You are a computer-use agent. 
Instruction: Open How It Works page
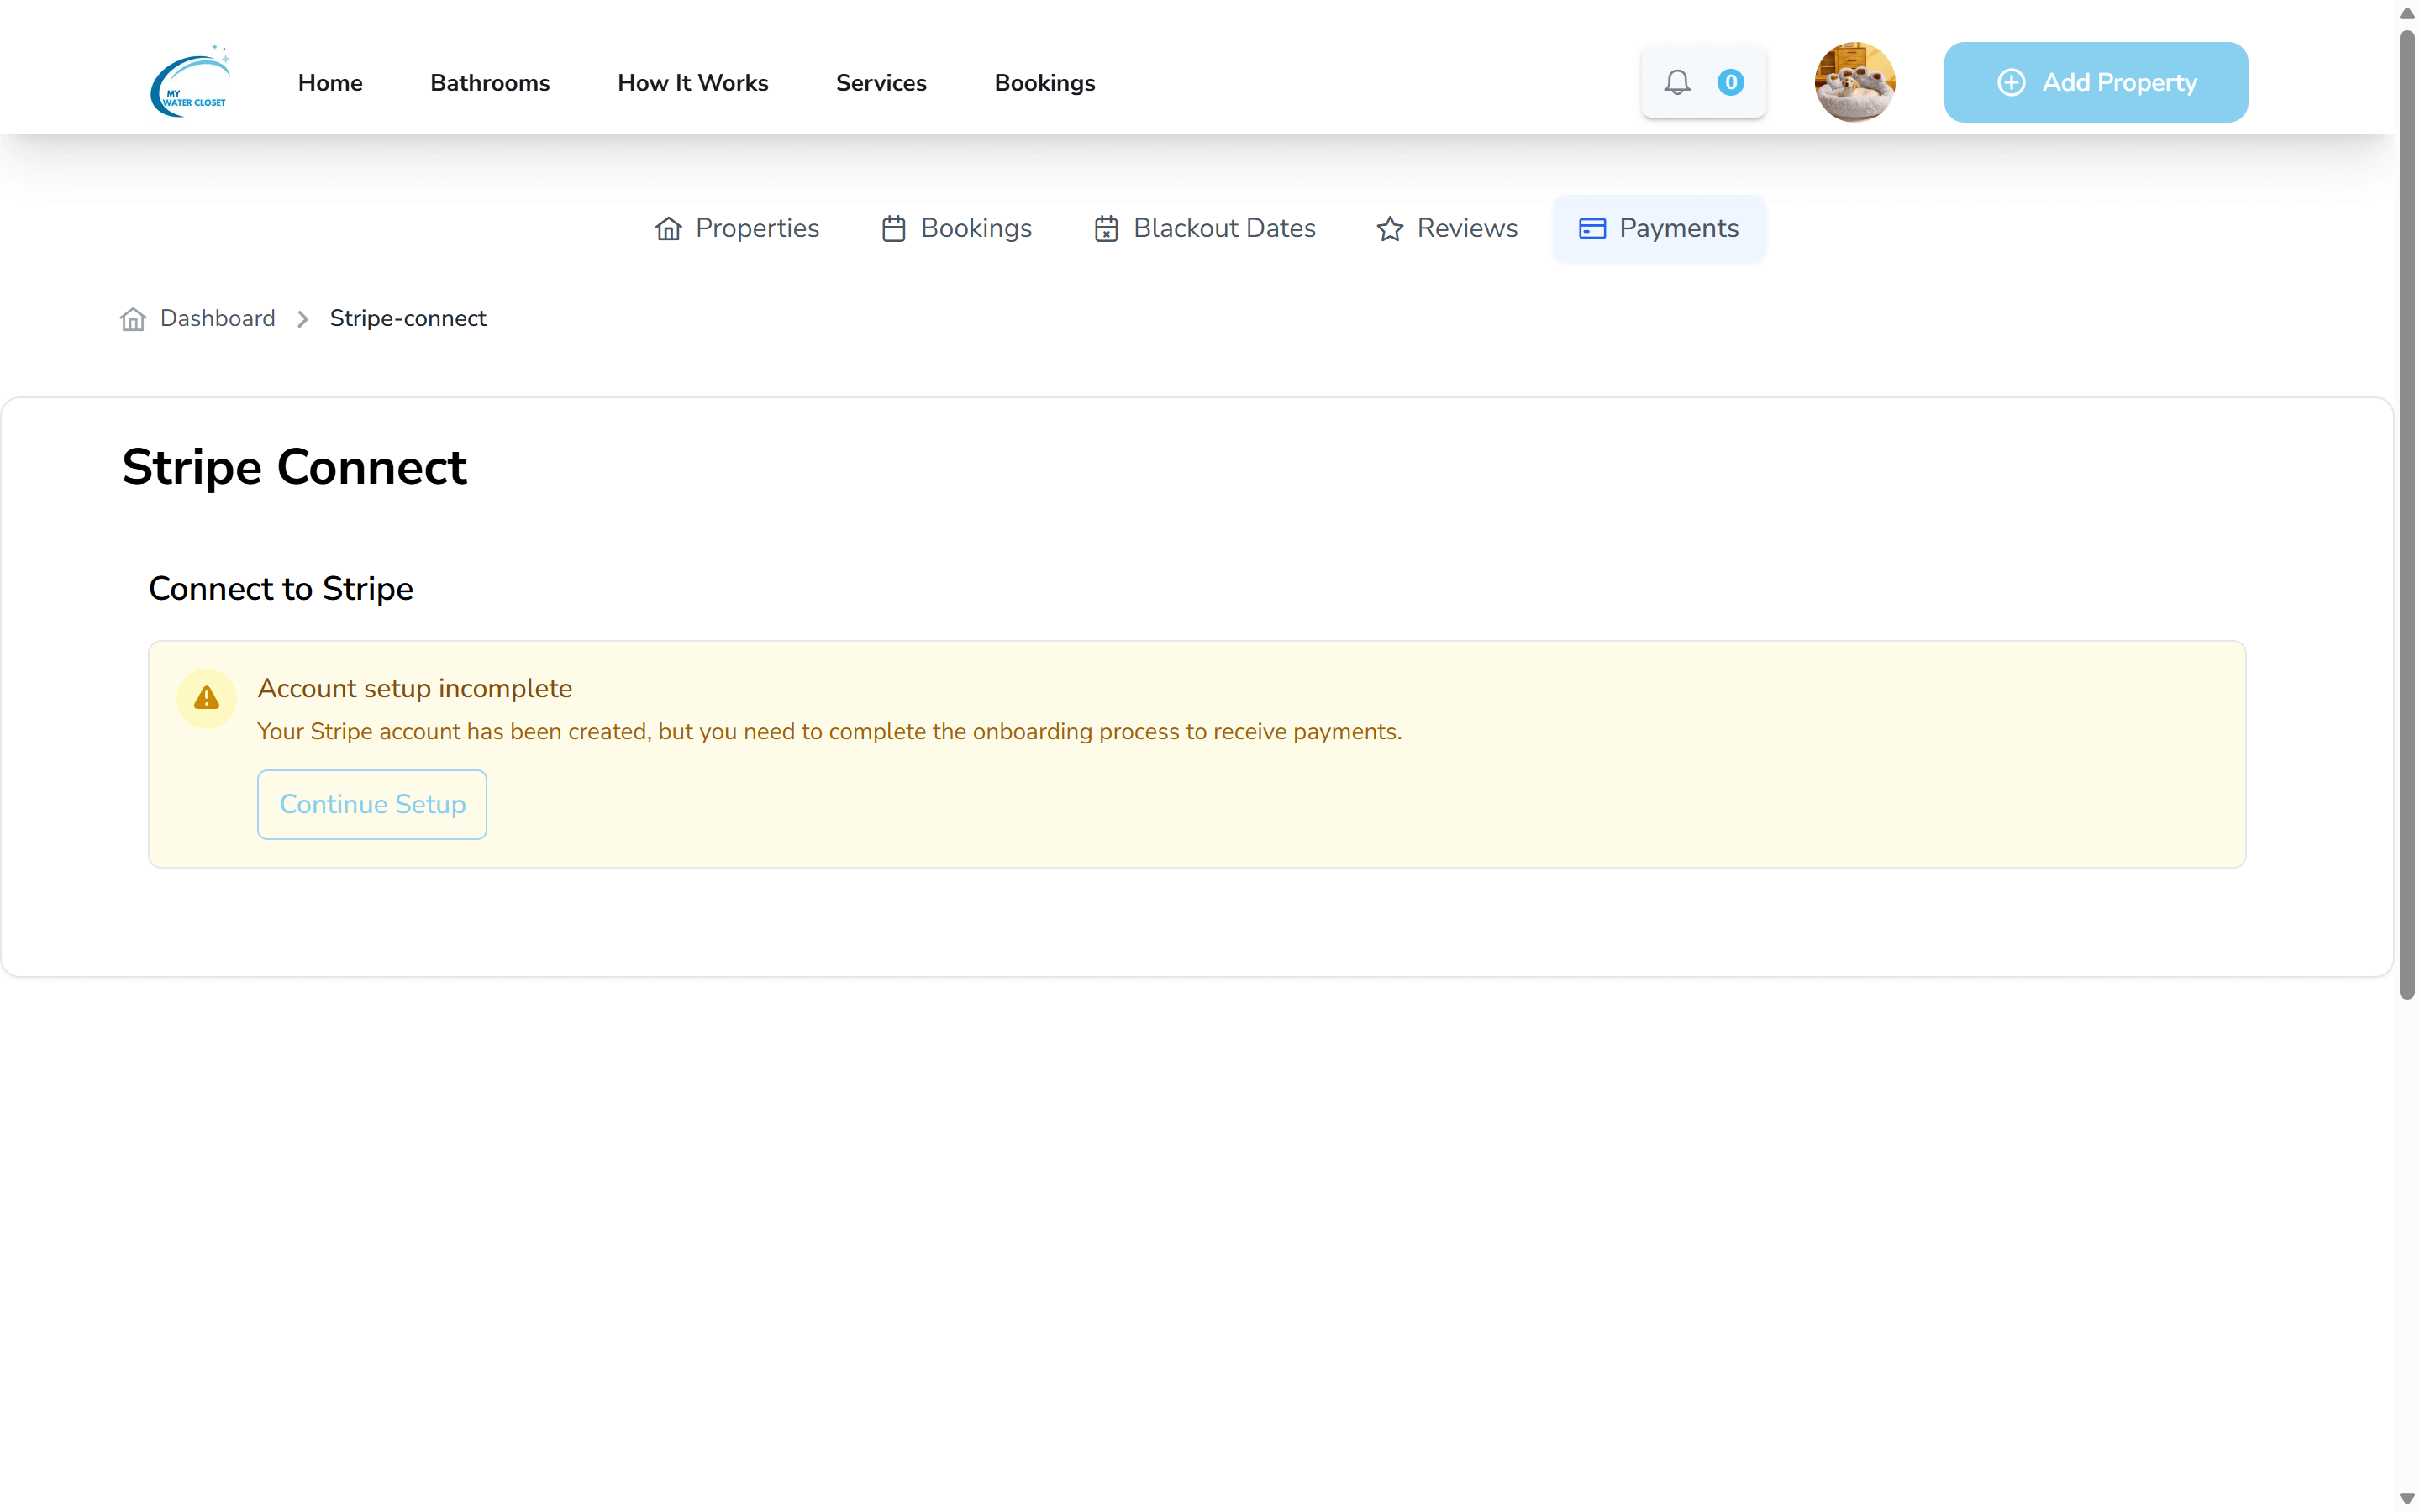pyautogui.click(x=693, y=83)
